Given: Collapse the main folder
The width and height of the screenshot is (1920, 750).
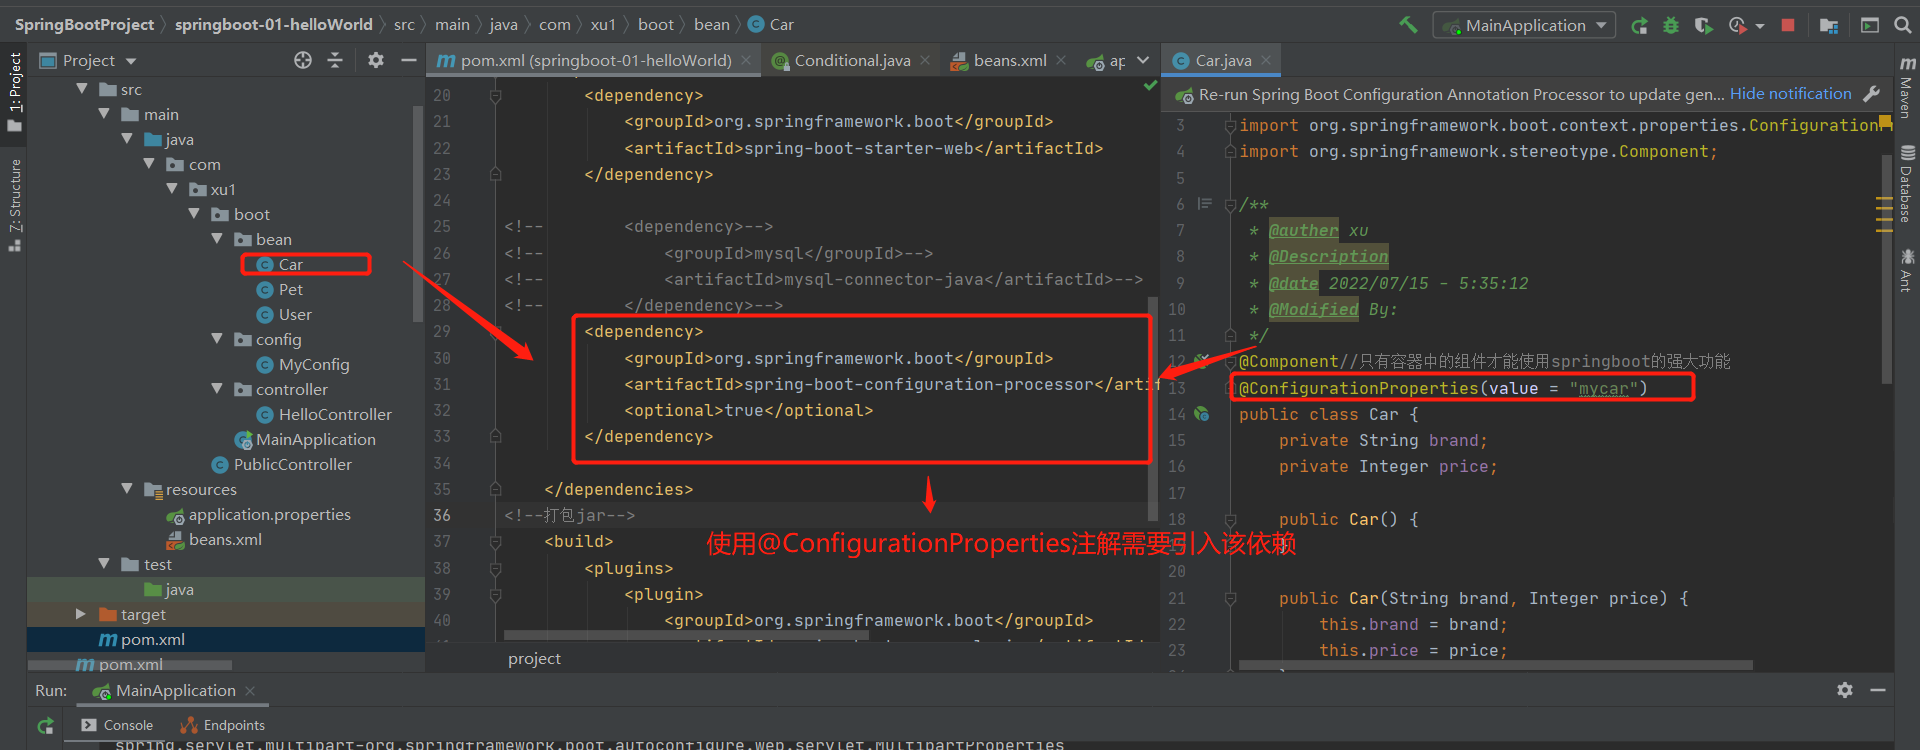Looking at the screenshot, I should point(104,114).
